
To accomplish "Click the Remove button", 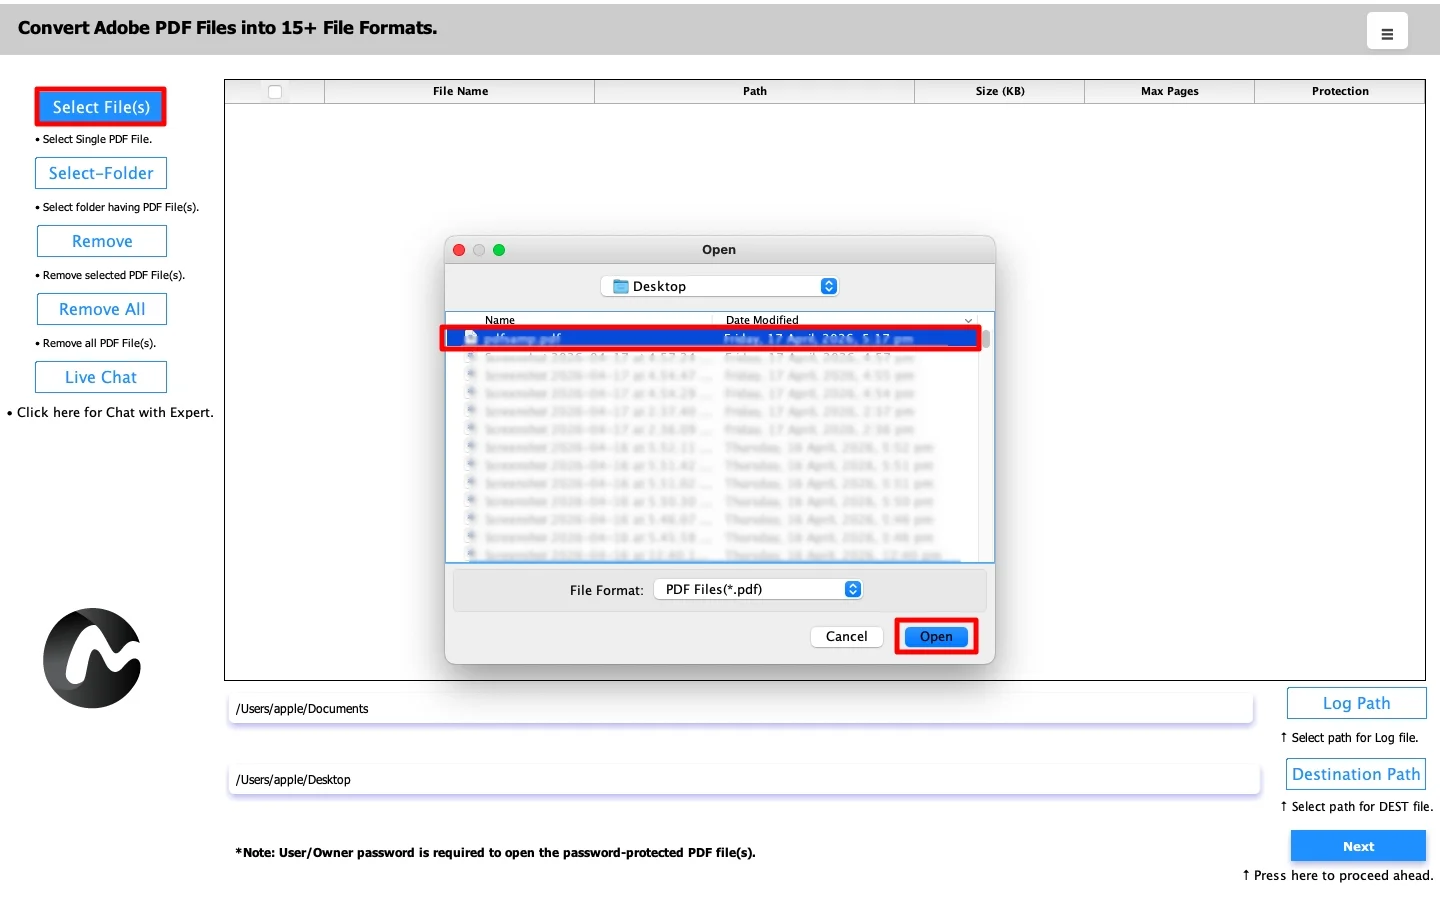I will [102, 241].
